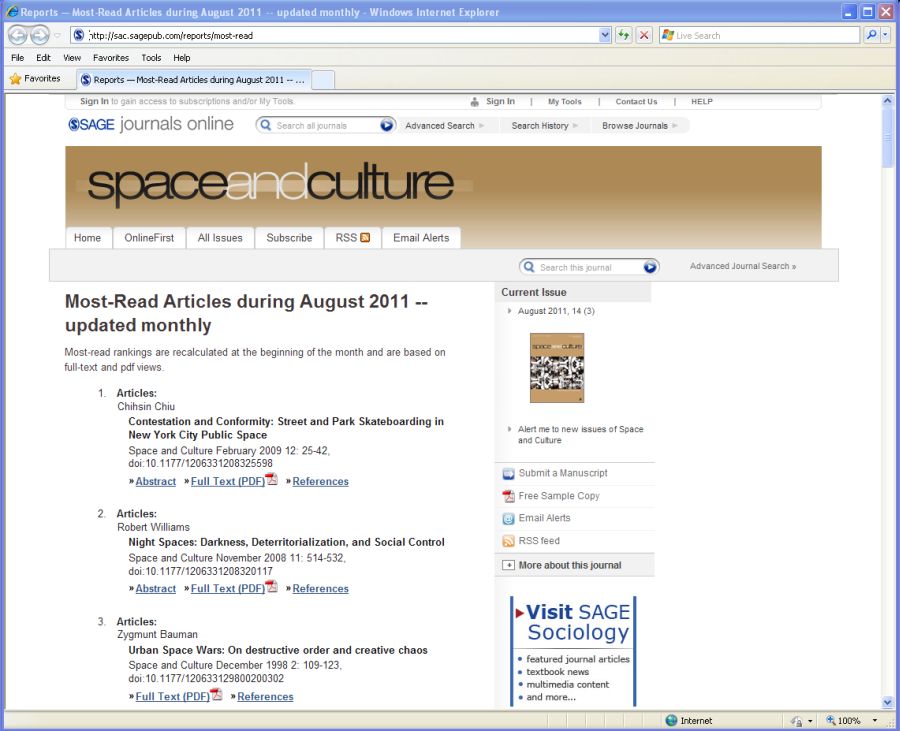Open the 'August 2011, 14 (3)' issue link

[x=556, y=311]
